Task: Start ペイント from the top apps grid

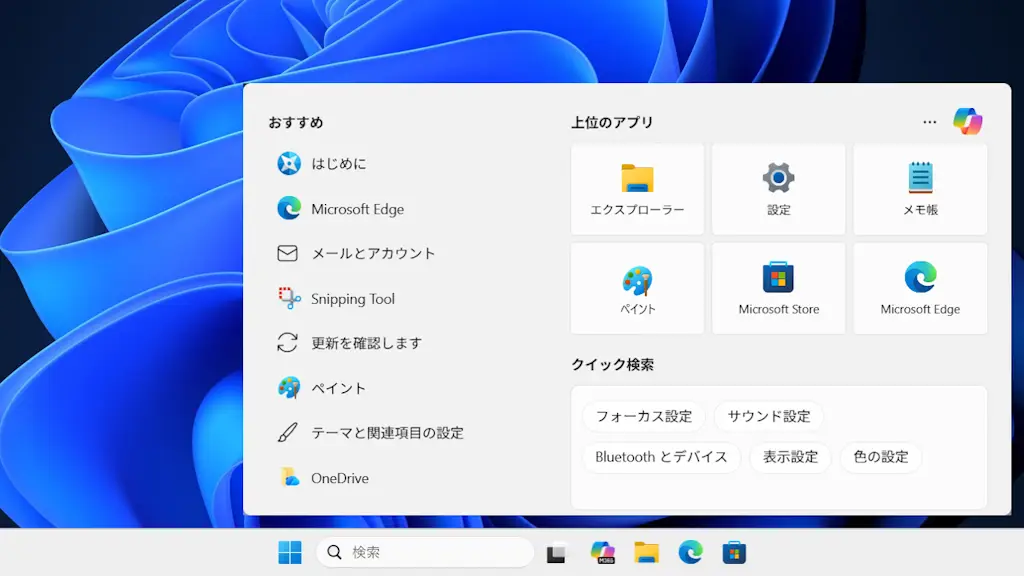Action: pos(636,288)
